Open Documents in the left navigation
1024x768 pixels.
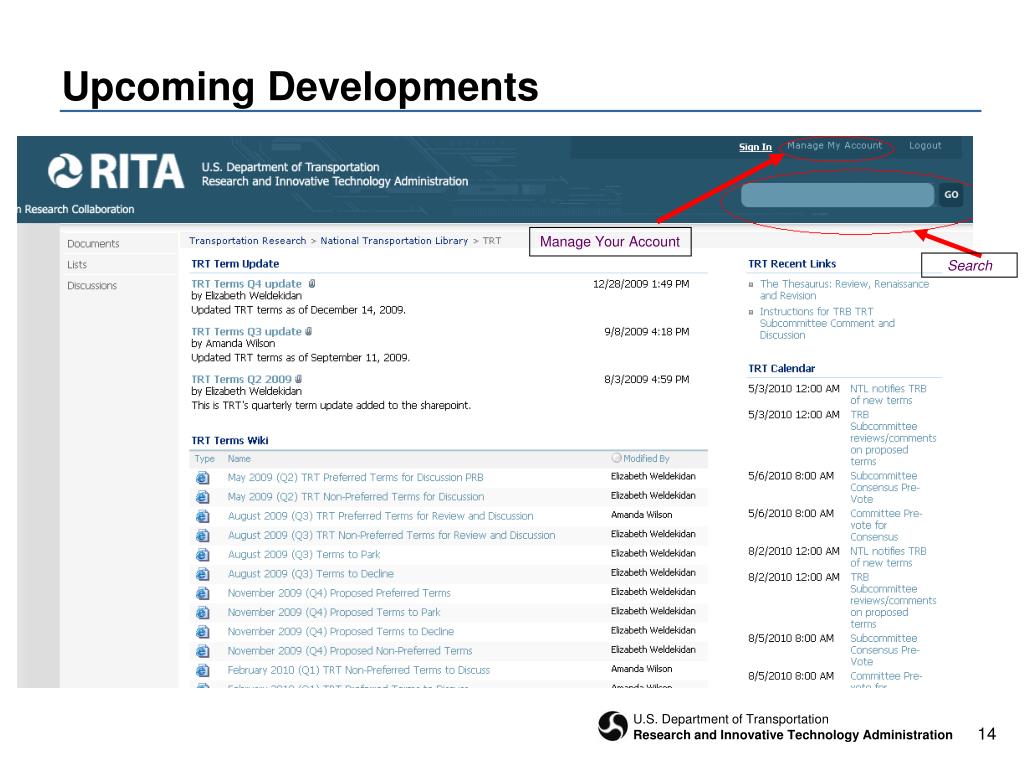93,244
